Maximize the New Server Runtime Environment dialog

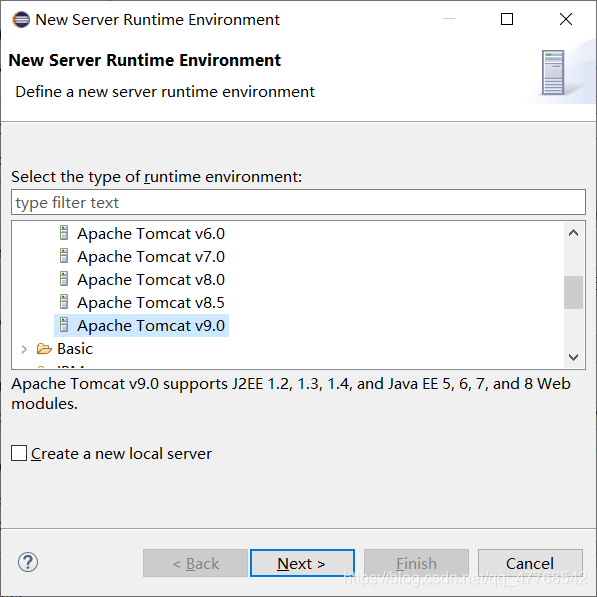[x=507, y=19]
